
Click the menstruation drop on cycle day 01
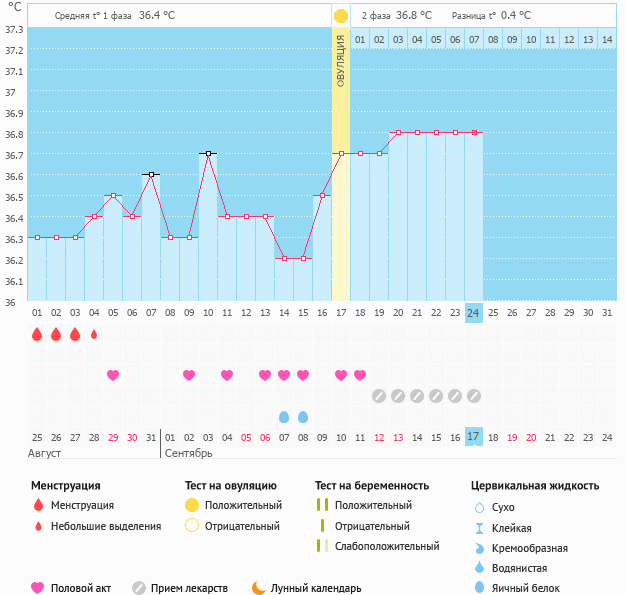coord(37,335)
